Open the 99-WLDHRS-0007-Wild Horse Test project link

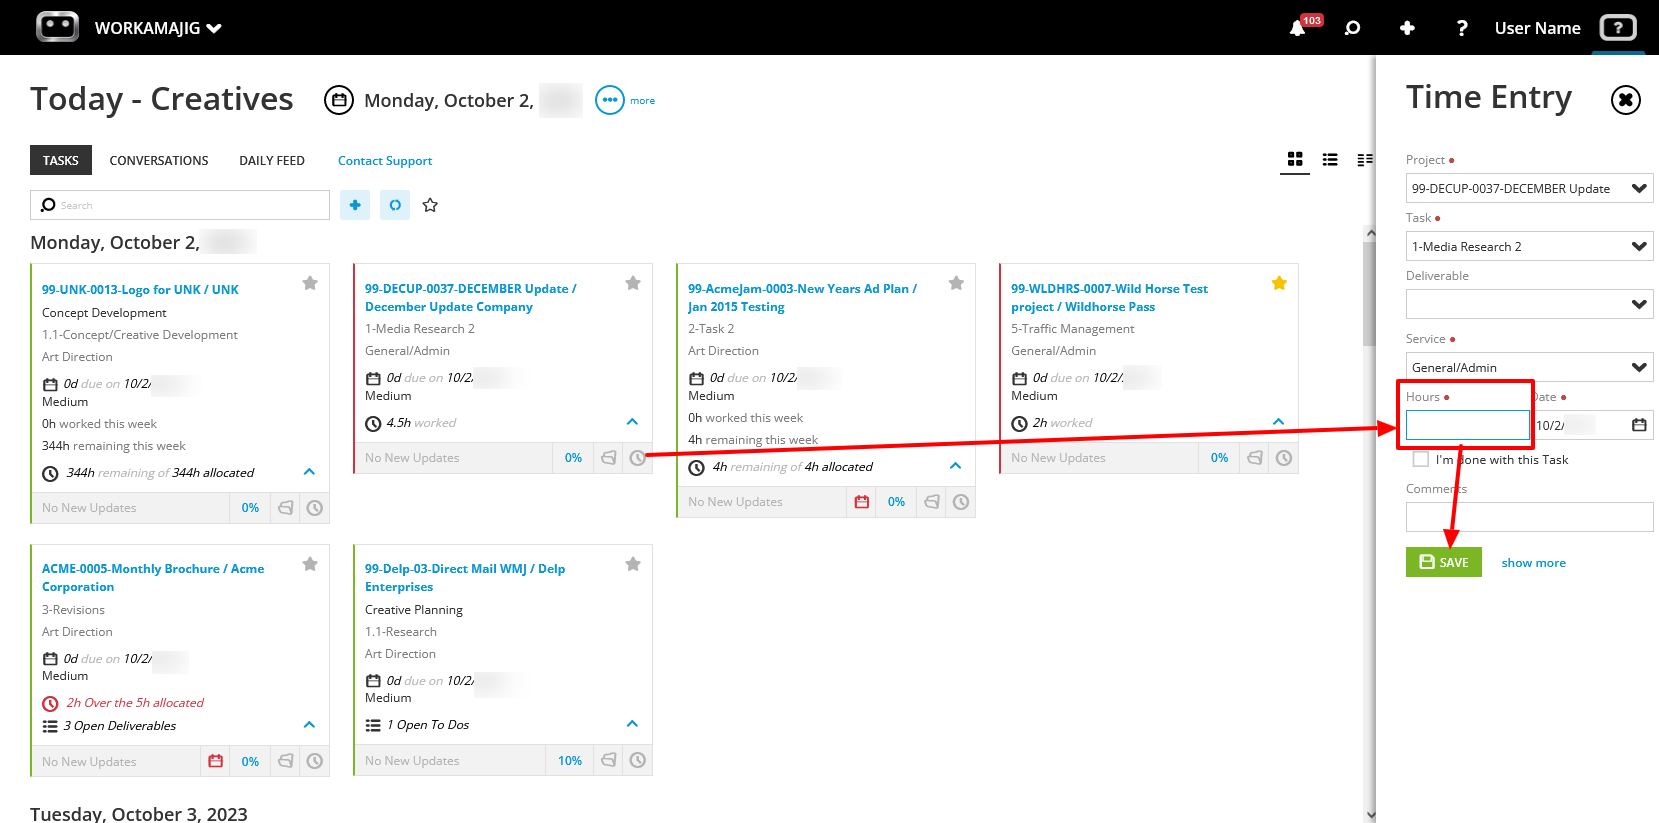(1109, 298)
